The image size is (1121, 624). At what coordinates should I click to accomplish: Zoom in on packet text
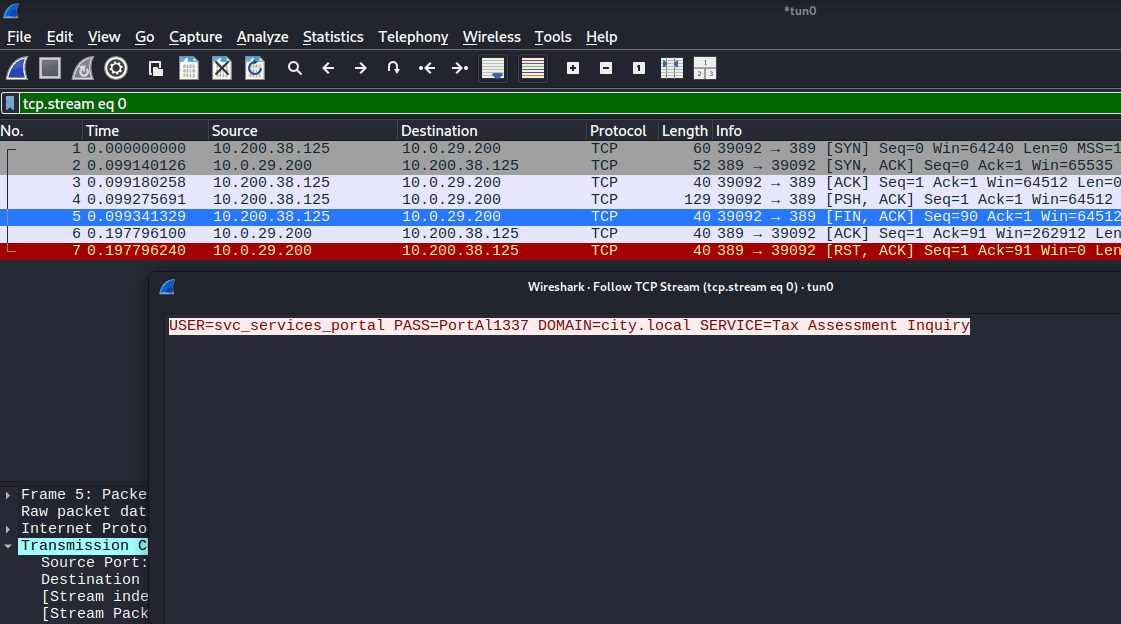pyautogui.click(x=573, y=68)
